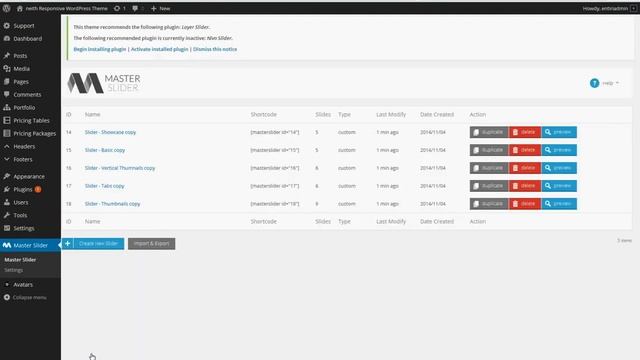This screenshot has width=640, height=360.
Task: Click the Settings sidebar icon
Action: coord(7,228)
